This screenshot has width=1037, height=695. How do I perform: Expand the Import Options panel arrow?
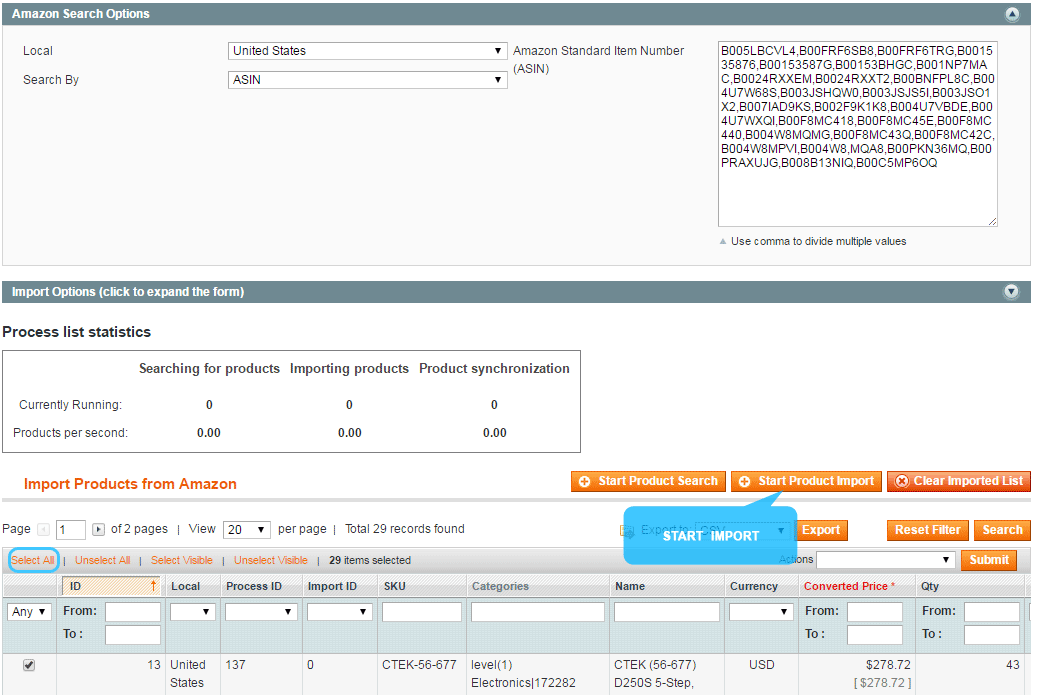[x=1011, y=292]
